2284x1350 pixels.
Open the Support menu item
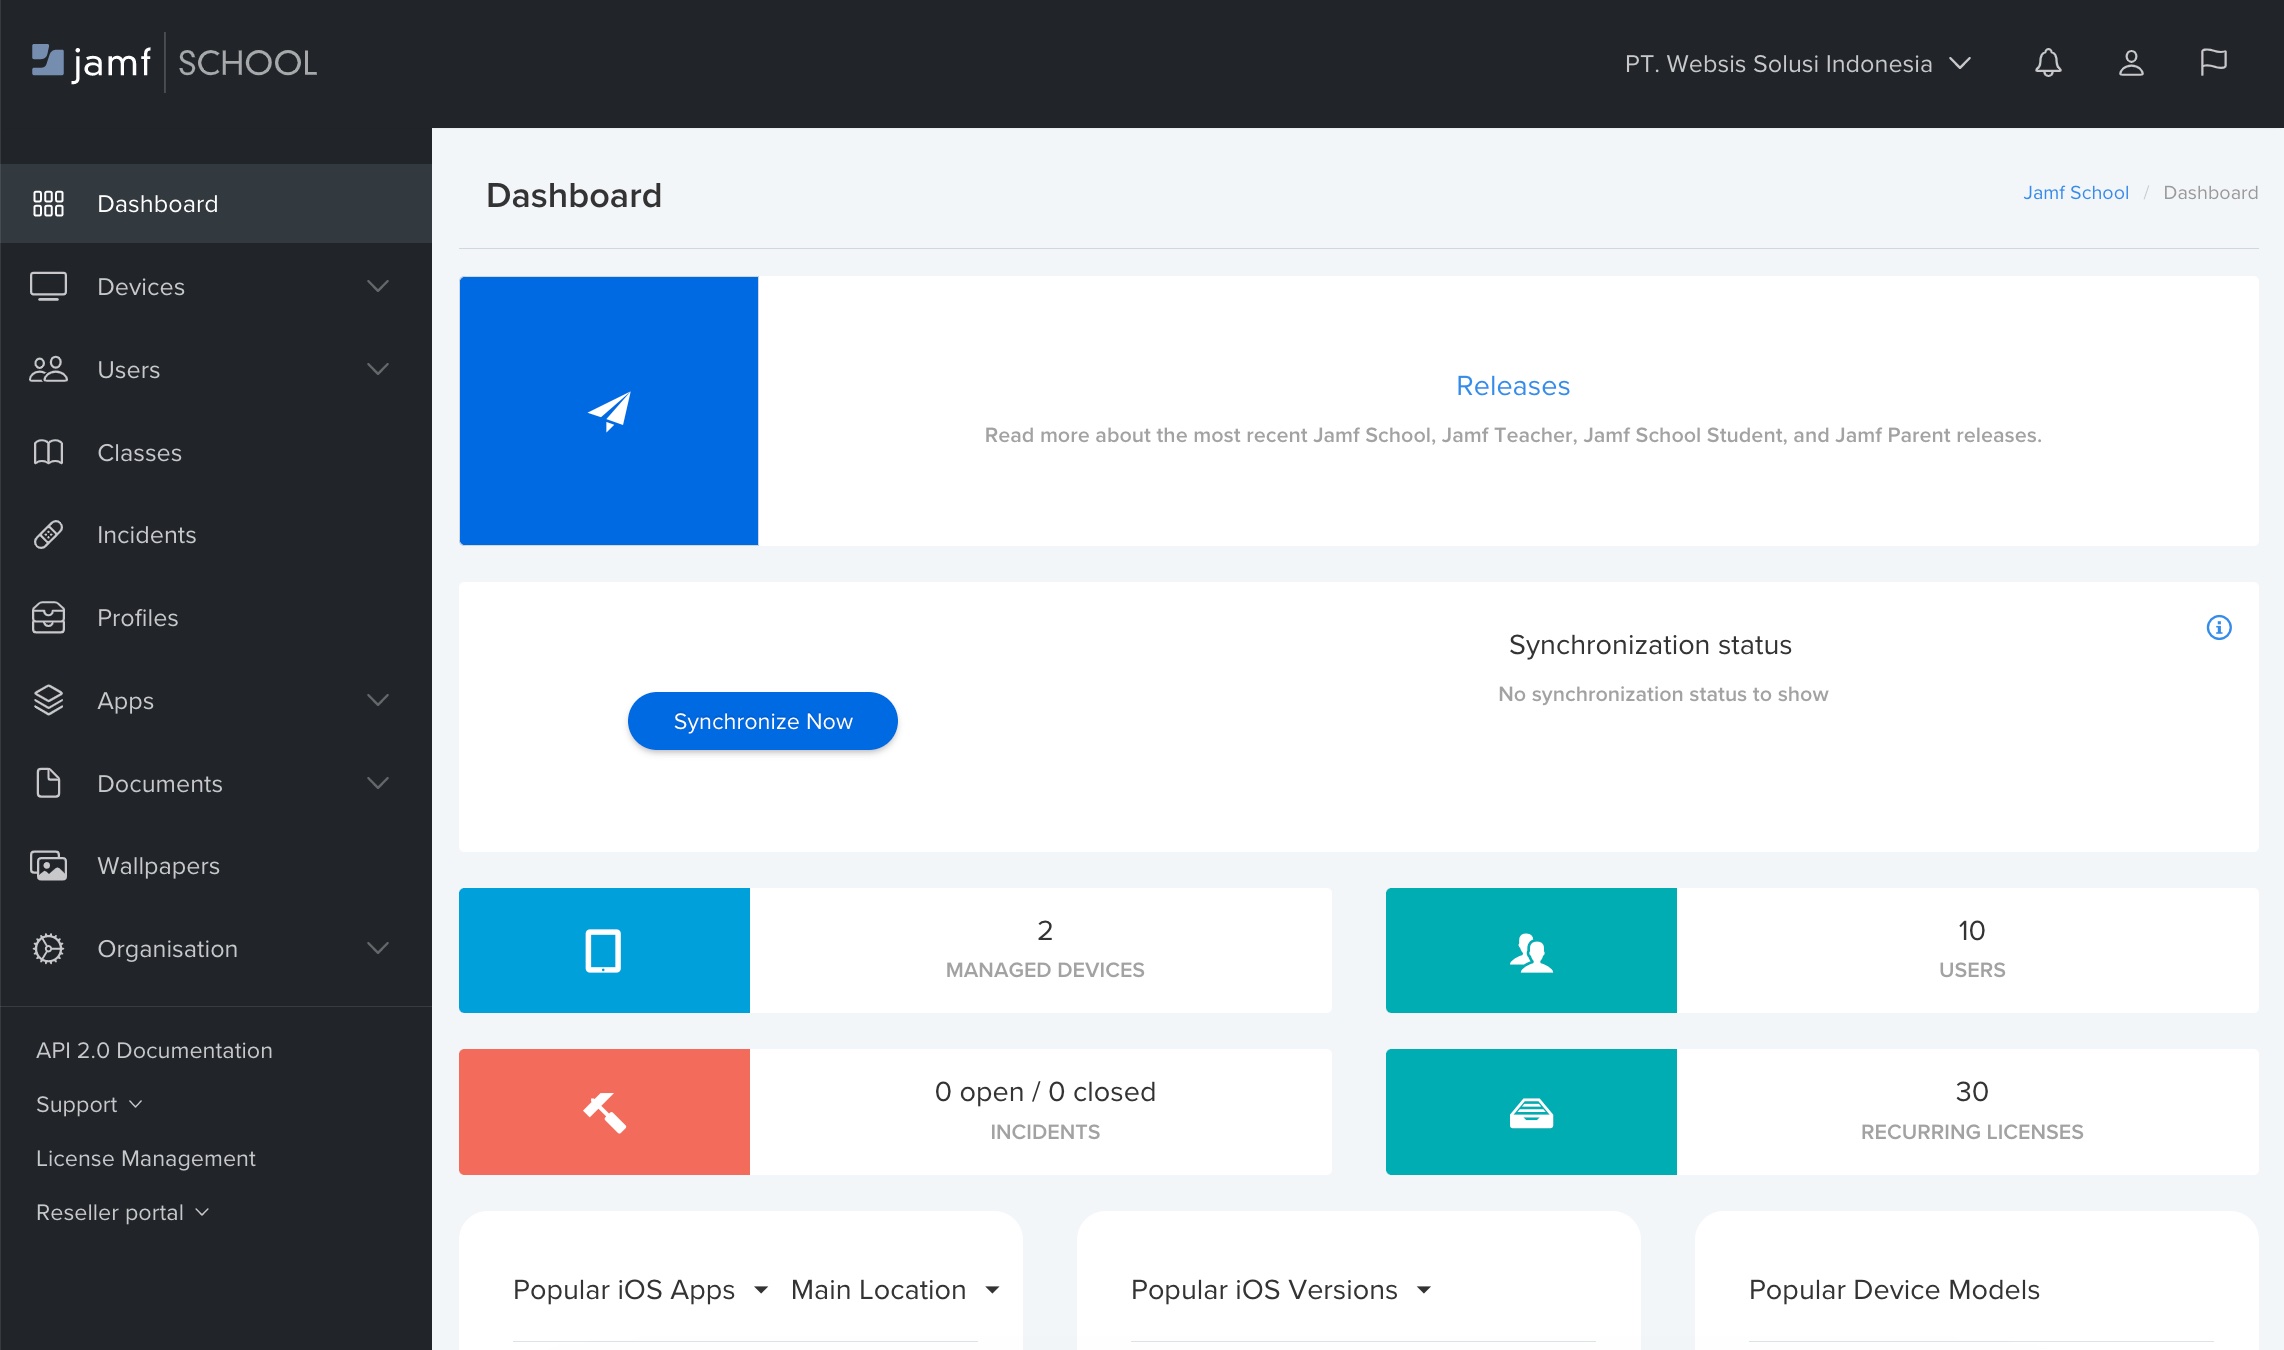[x=88, y=1104]
